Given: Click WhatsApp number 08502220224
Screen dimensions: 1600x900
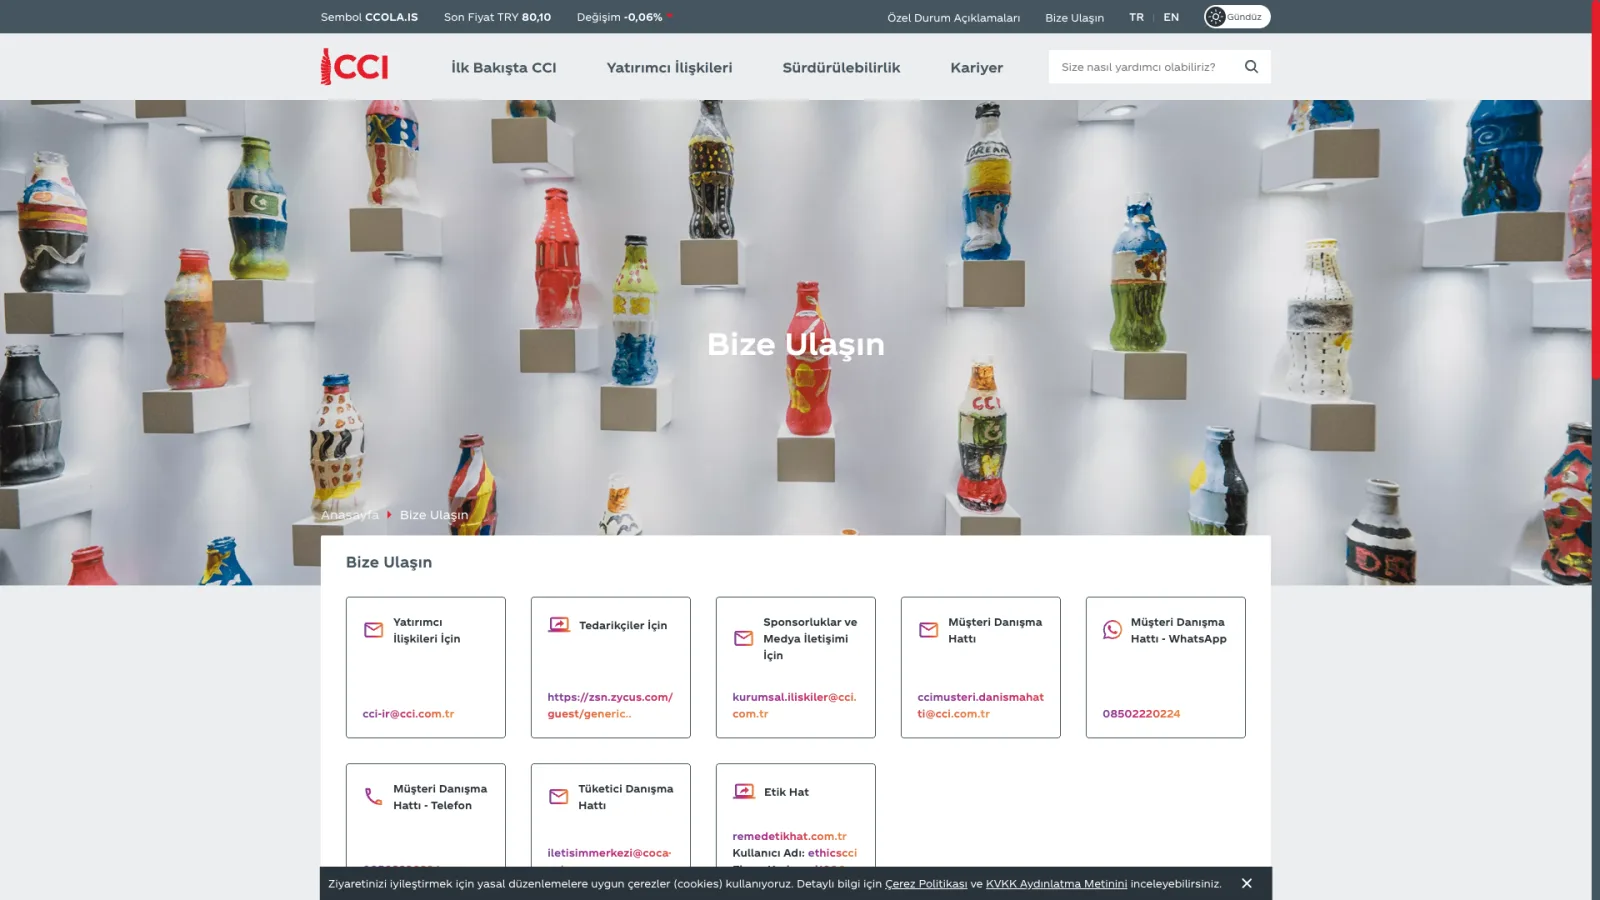Looking at the screenshot, I should coord(1141,714).
